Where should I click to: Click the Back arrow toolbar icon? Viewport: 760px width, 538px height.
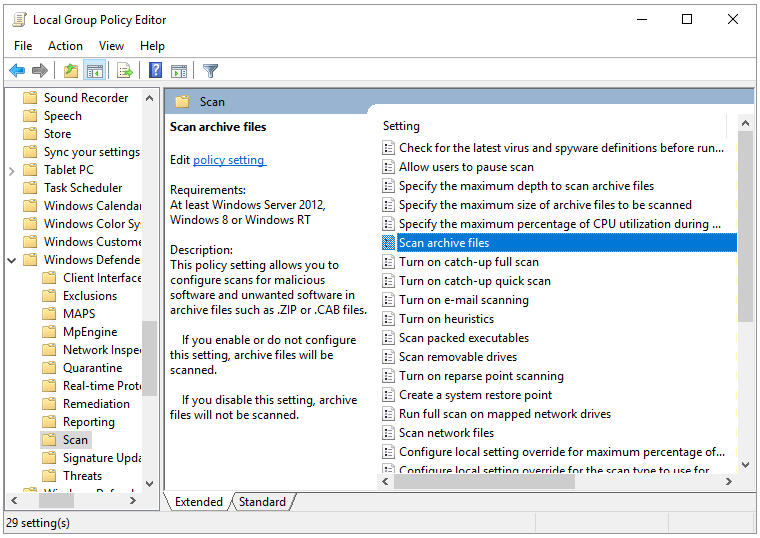point(17,71)
